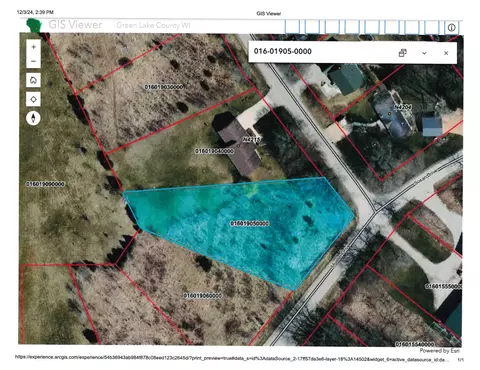
Task: Click the GIS Viewer header title
Action: coord(75,25)
